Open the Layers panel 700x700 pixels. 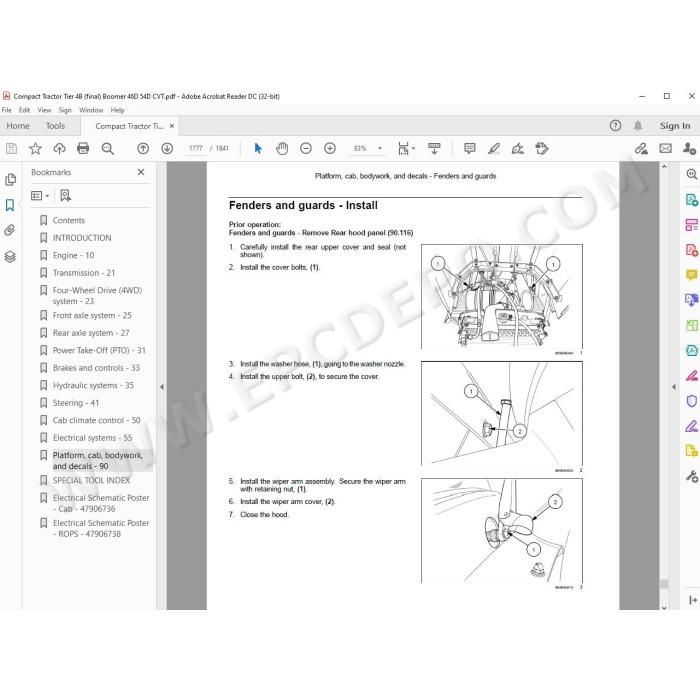coord(10,256)
